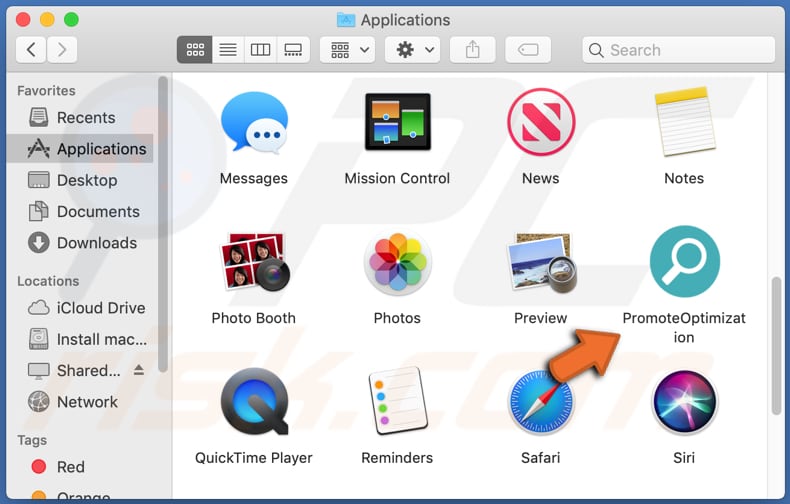790x504 pixels.
Task: Click the sidebar vertical scrollbar
Action: click(x=163, y=224)
